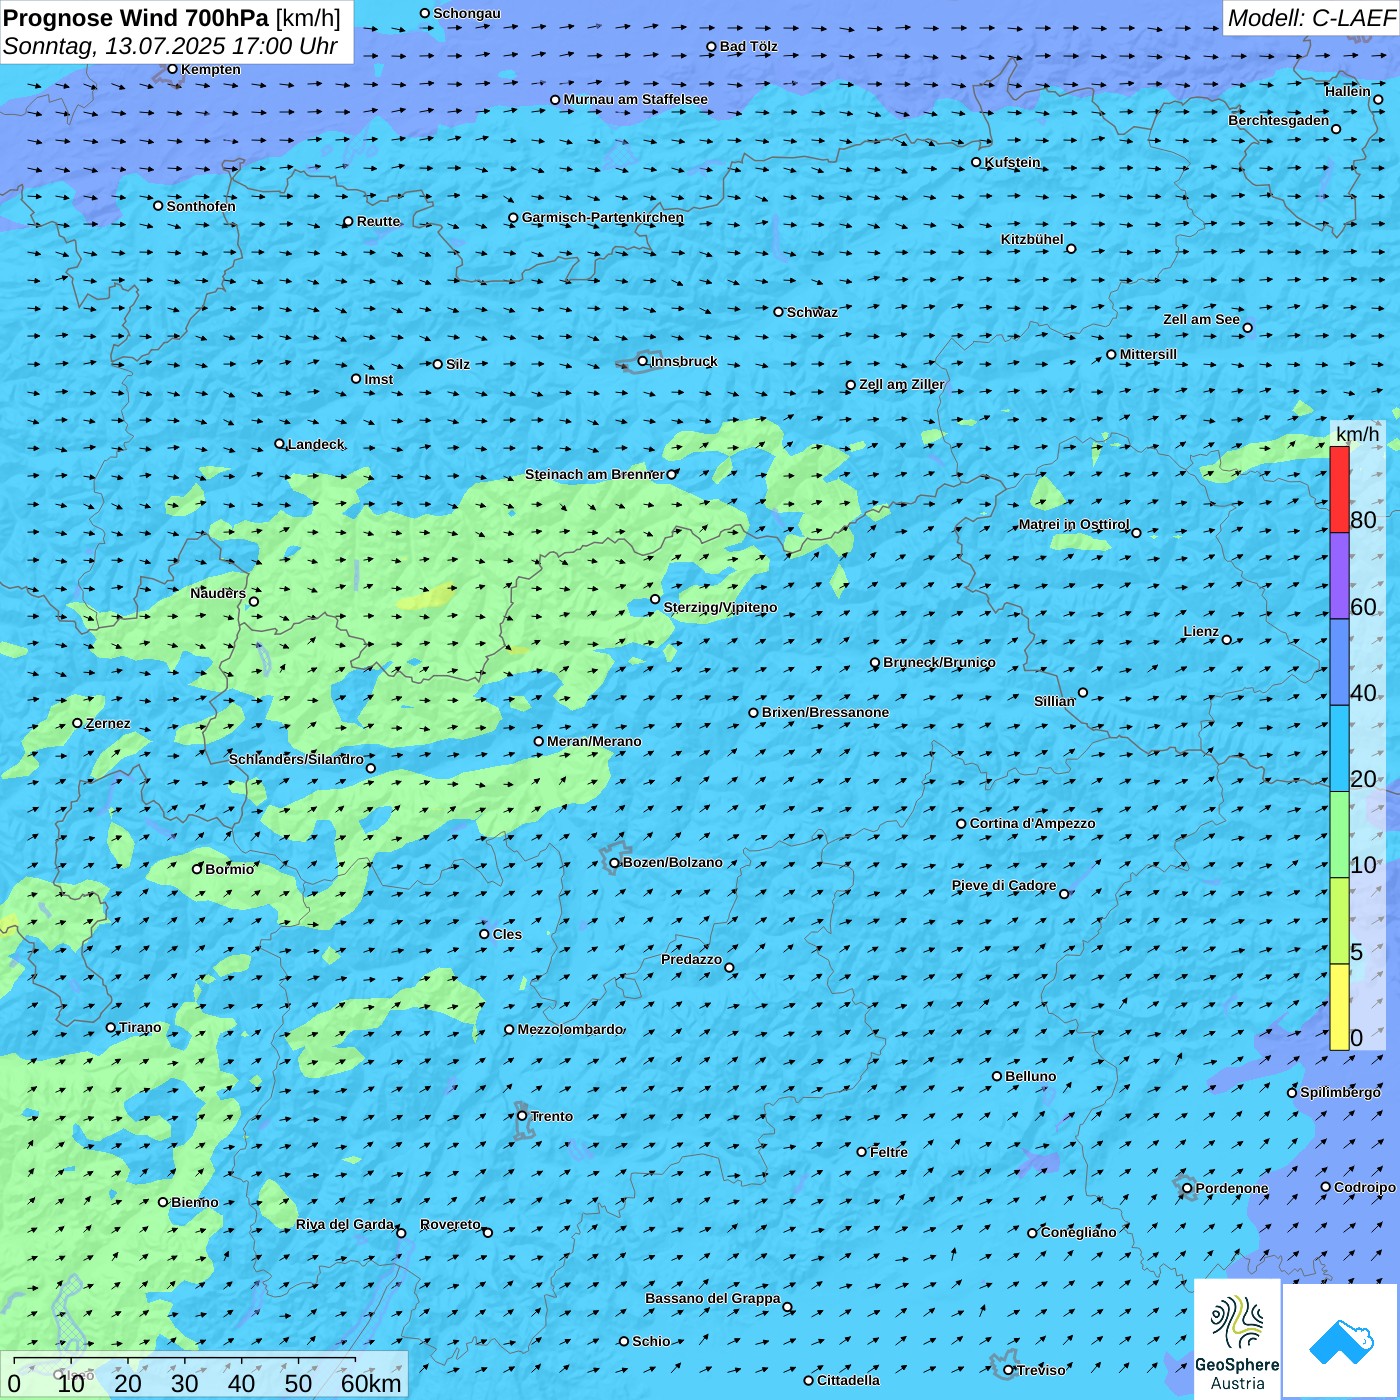The height and width of the screenshot is (1400, 1400).
Task: Click the Tirano city marker
Action: [111, 1027]
